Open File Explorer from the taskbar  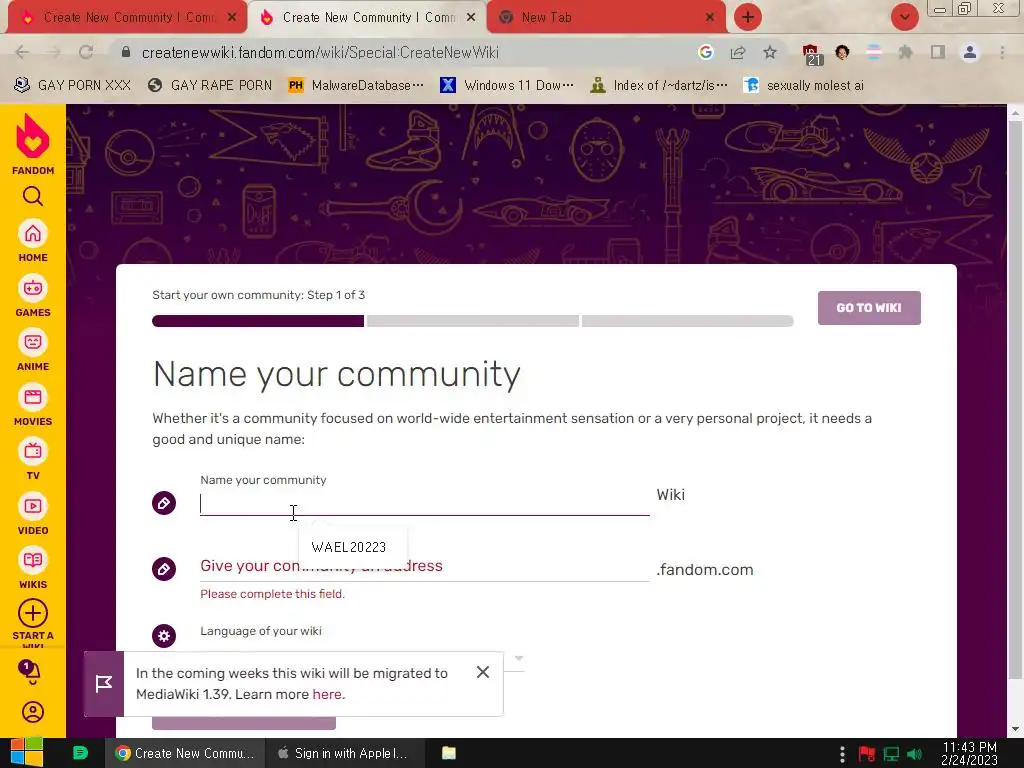[449, 753]
